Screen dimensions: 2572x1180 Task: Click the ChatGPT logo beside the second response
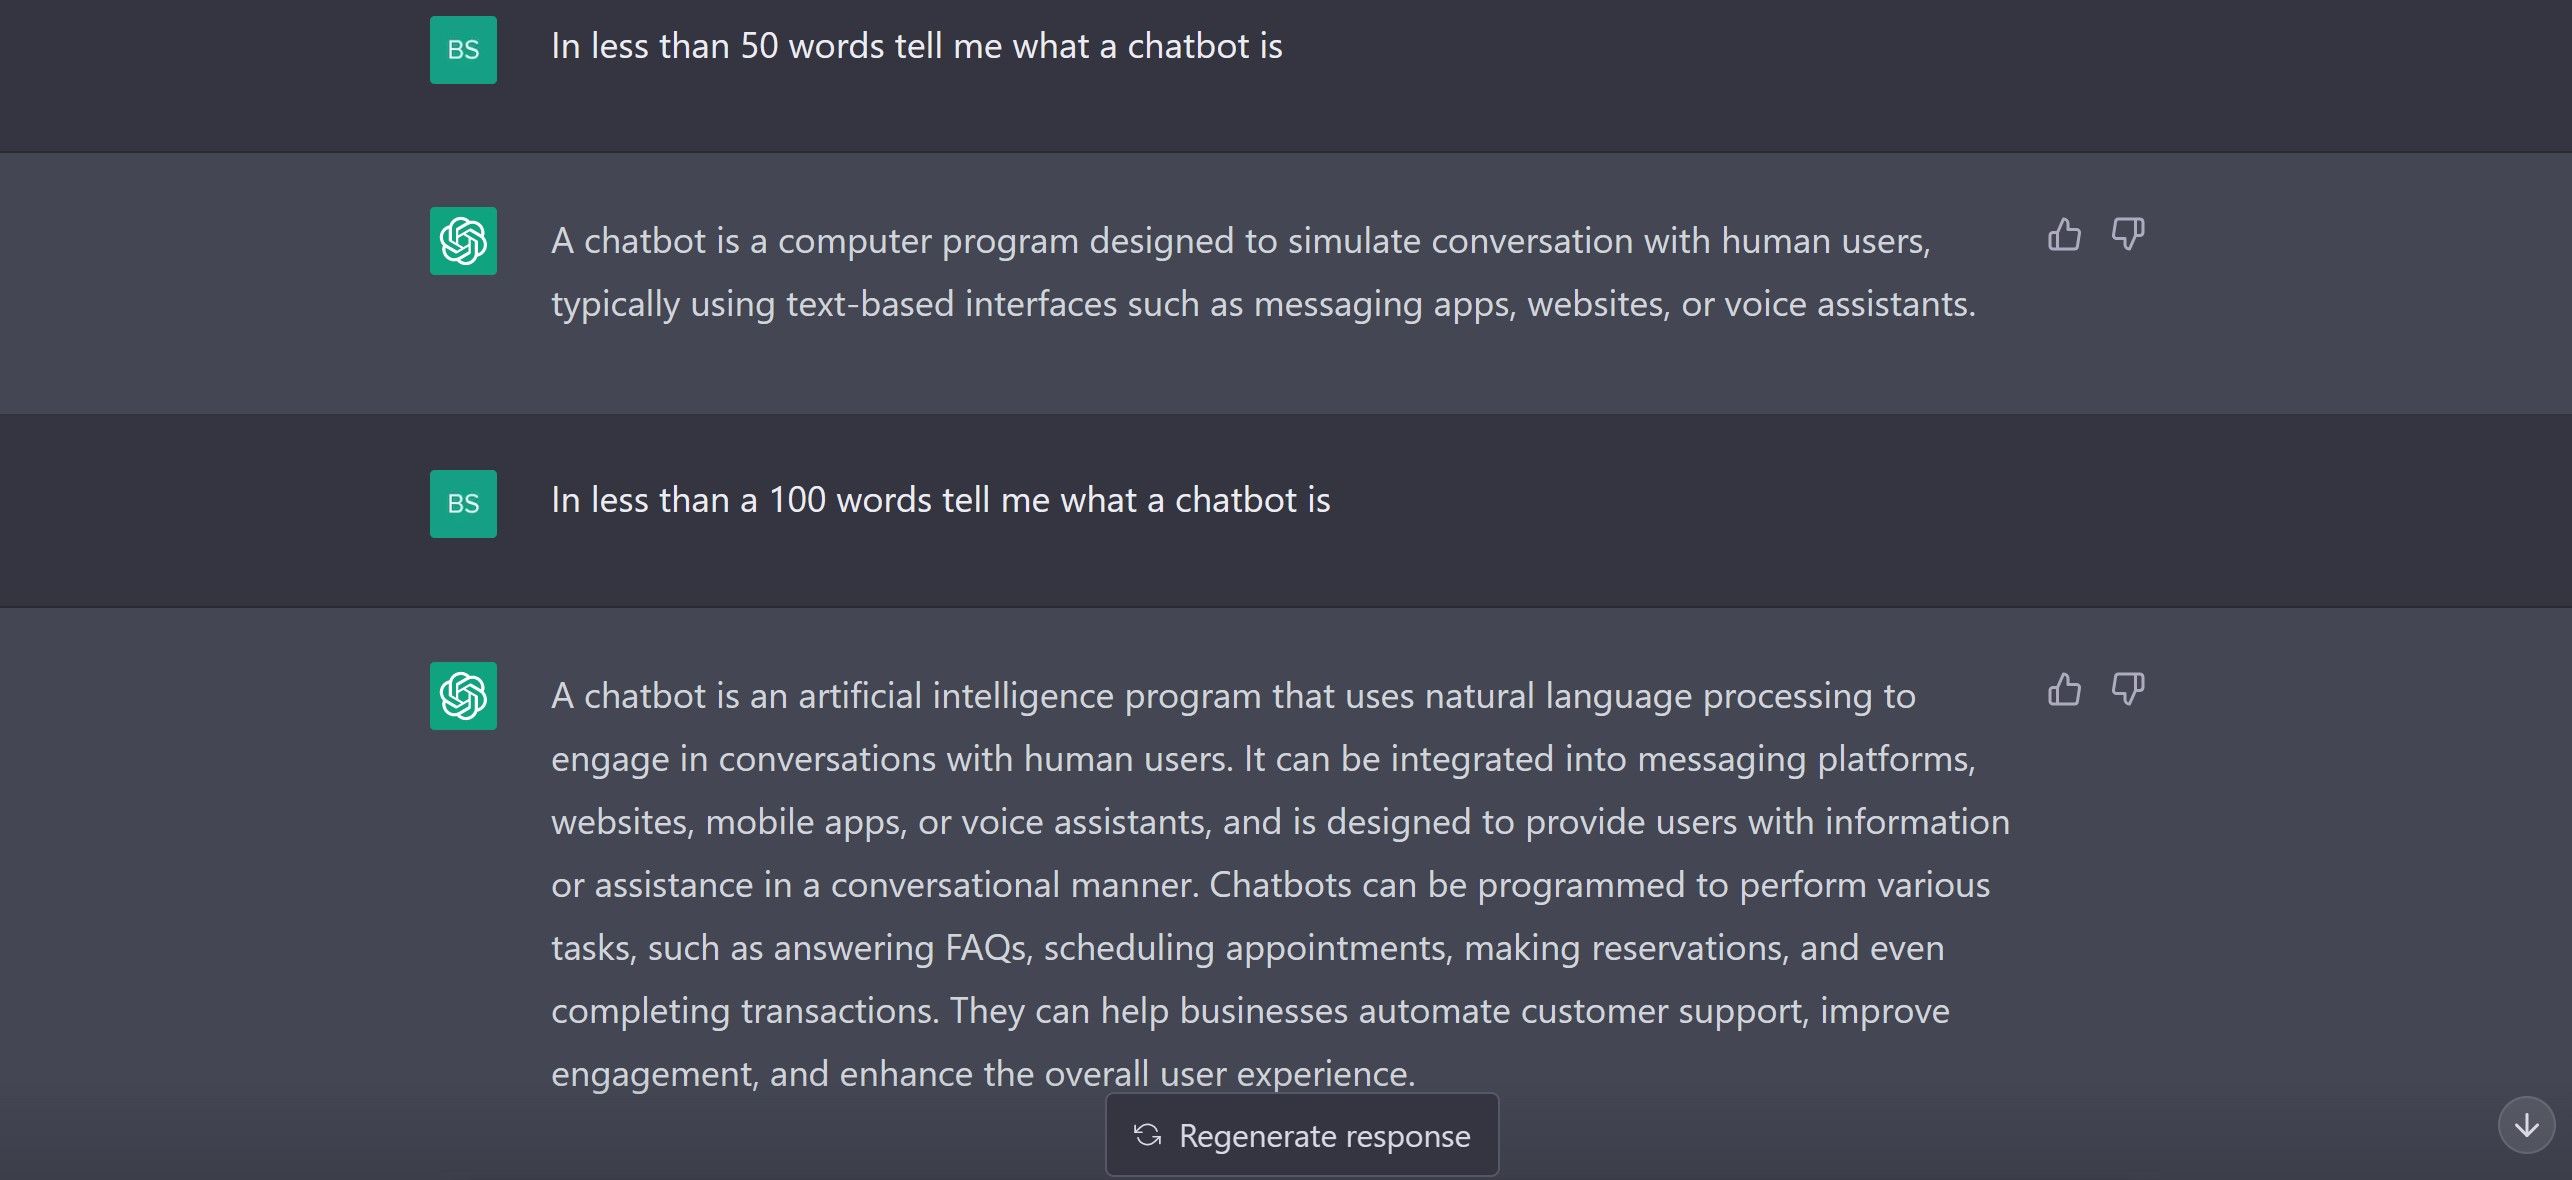(463, 695)
